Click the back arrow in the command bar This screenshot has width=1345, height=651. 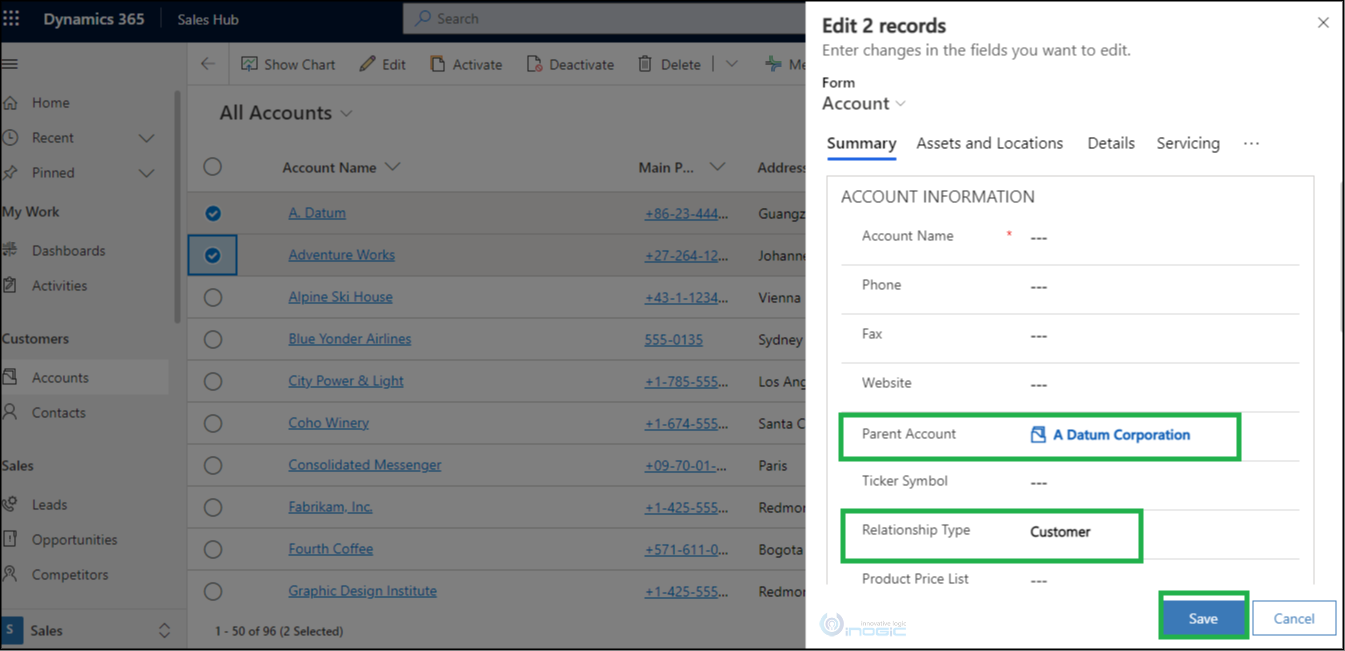pyautogui.click(x=208, y=64)
